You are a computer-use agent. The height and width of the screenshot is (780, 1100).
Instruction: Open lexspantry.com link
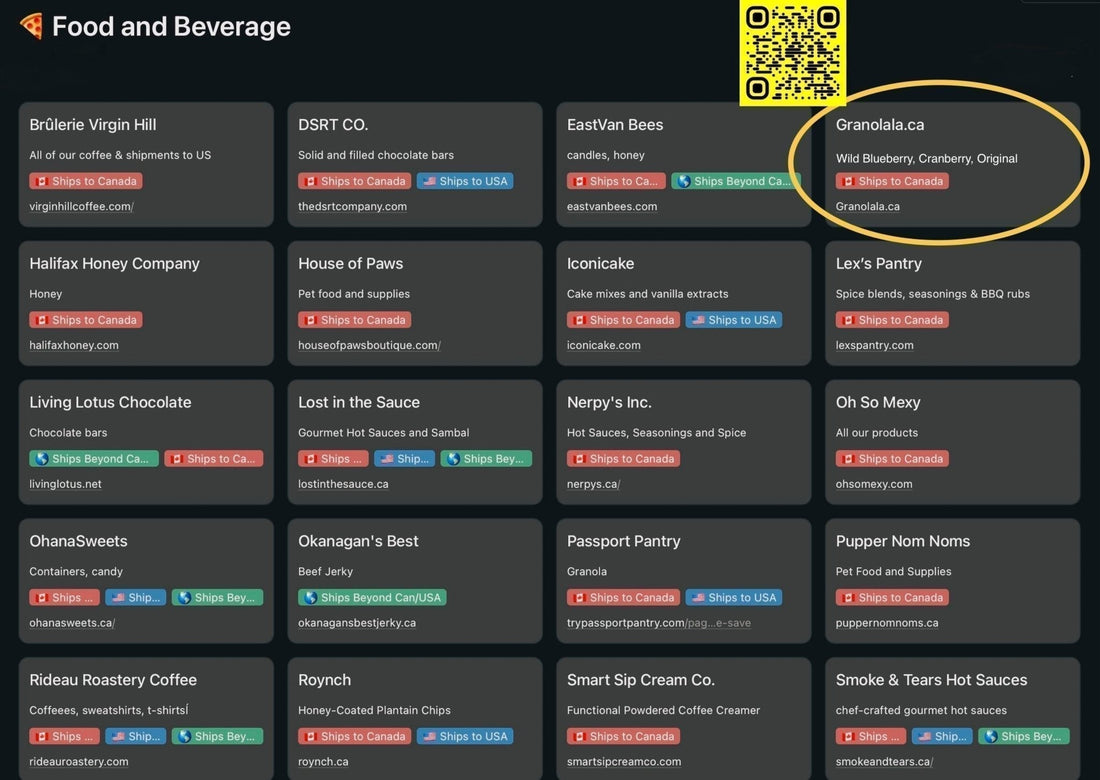click(x=874, y=345)
